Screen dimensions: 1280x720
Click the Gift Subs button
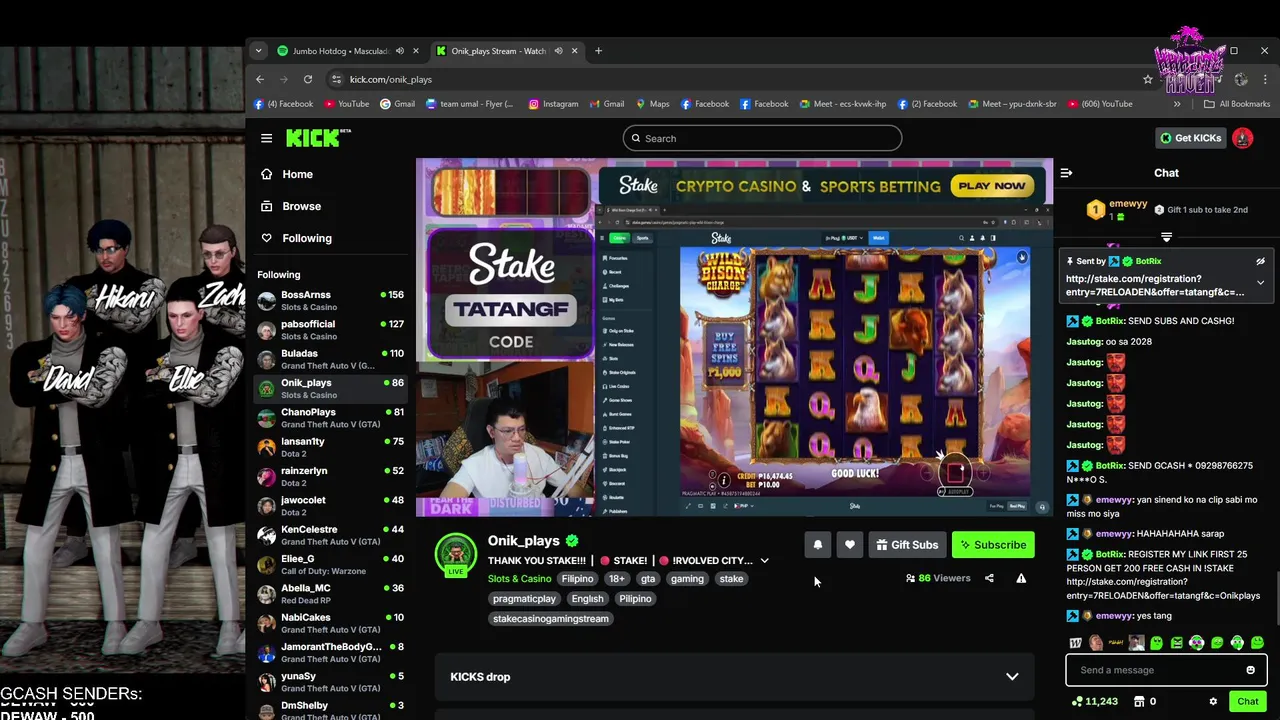907,545
